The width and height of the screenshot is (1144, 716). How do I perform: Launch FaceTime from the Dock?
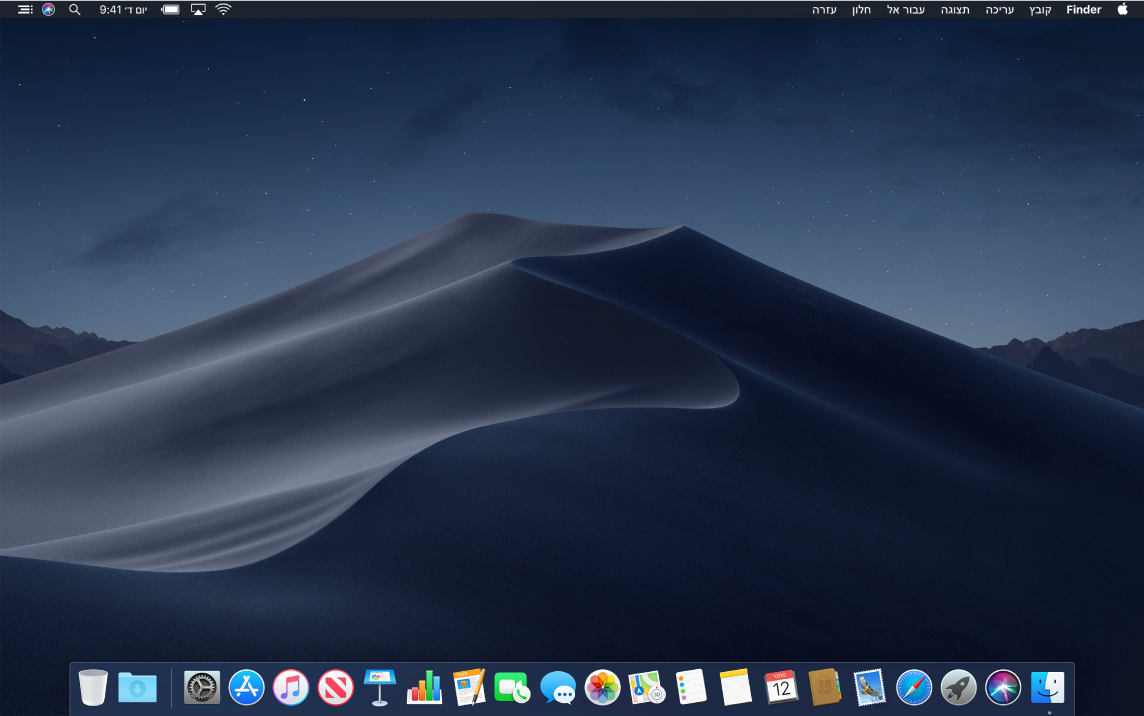(512, 687)
